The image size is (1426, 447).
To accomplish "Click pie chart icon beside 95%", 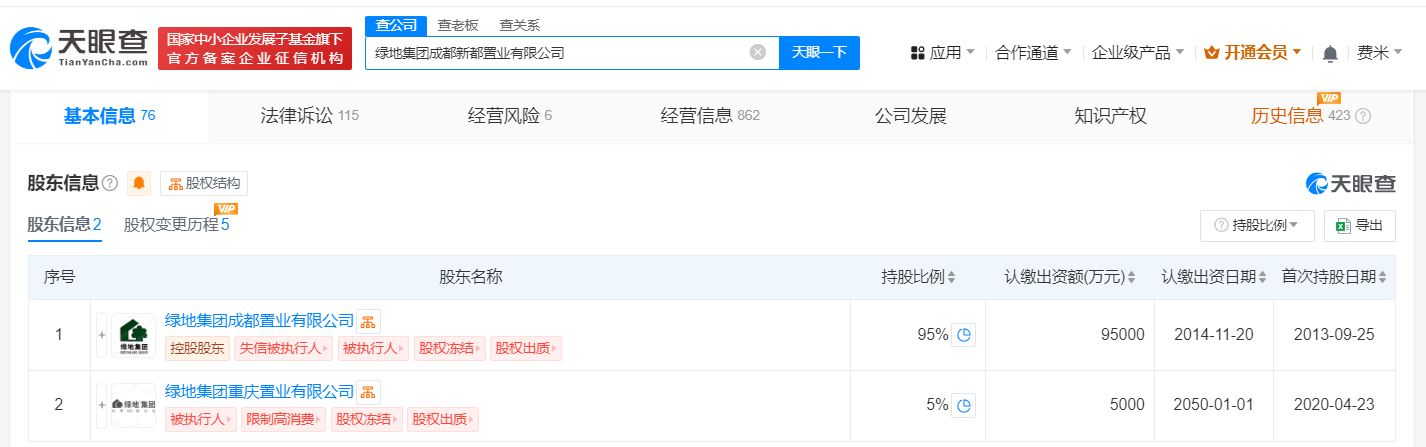I will [963, 335].
